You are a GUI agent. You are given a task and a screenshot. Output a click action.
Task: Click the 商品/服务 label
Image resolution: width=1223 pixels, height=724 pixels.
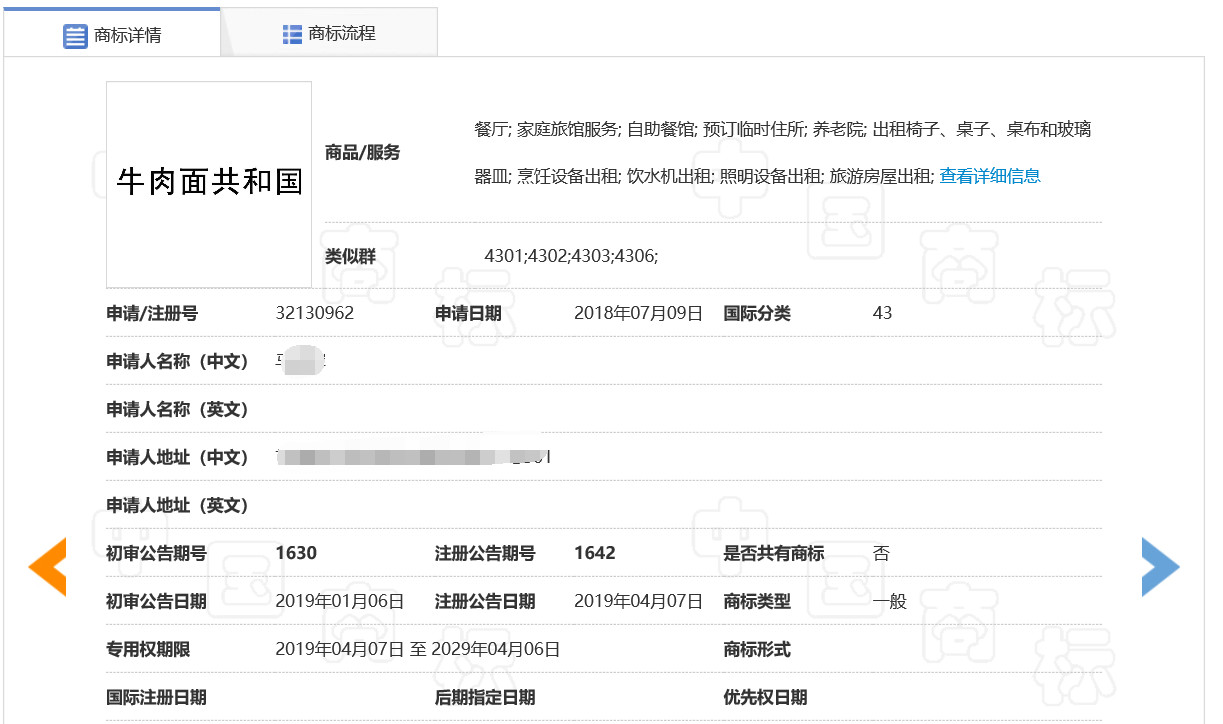point(363,152)
